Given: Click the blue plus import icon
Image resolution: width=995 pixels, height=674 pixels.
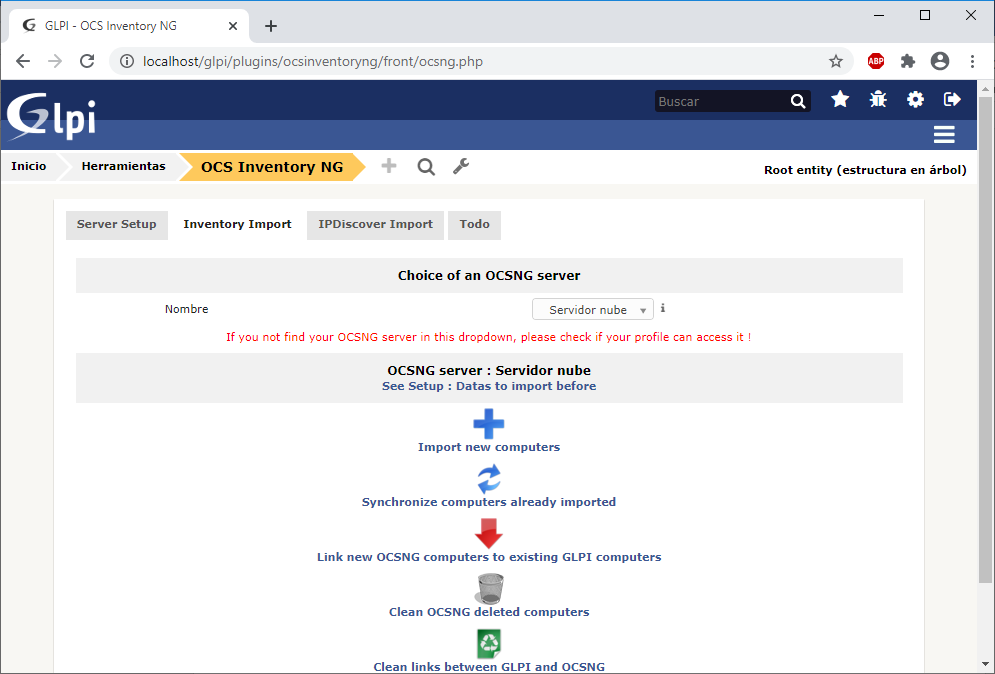Looking at the screenshot, I should tap(489, 424).
